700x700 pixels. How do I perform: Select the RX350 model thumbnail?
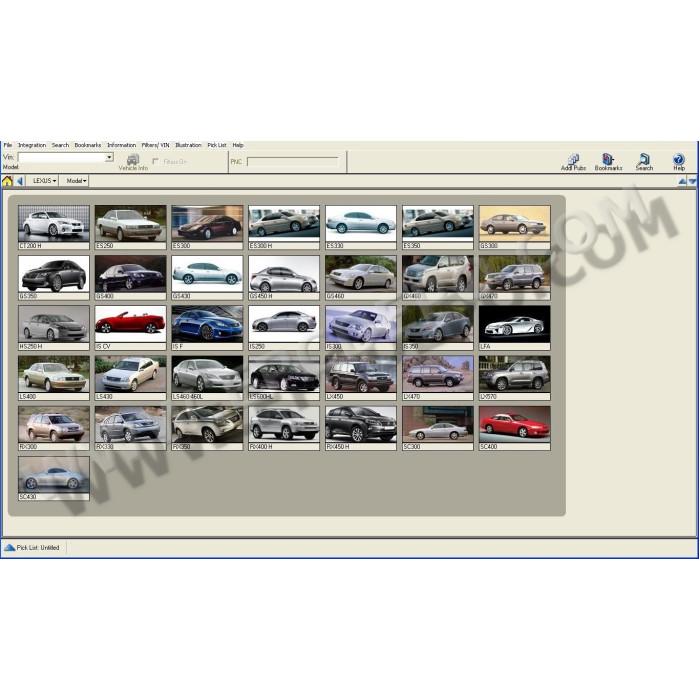tap(207, 428)
